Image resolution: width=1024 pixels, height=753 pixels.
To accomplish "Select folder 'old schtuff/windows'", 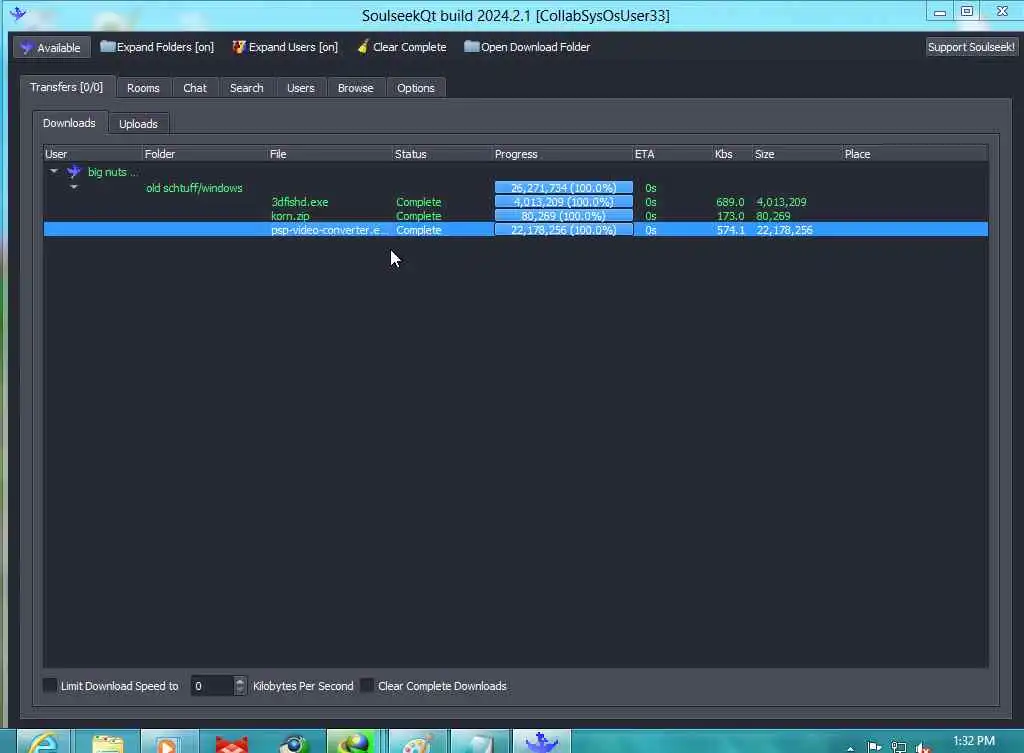I will [194, 188].
